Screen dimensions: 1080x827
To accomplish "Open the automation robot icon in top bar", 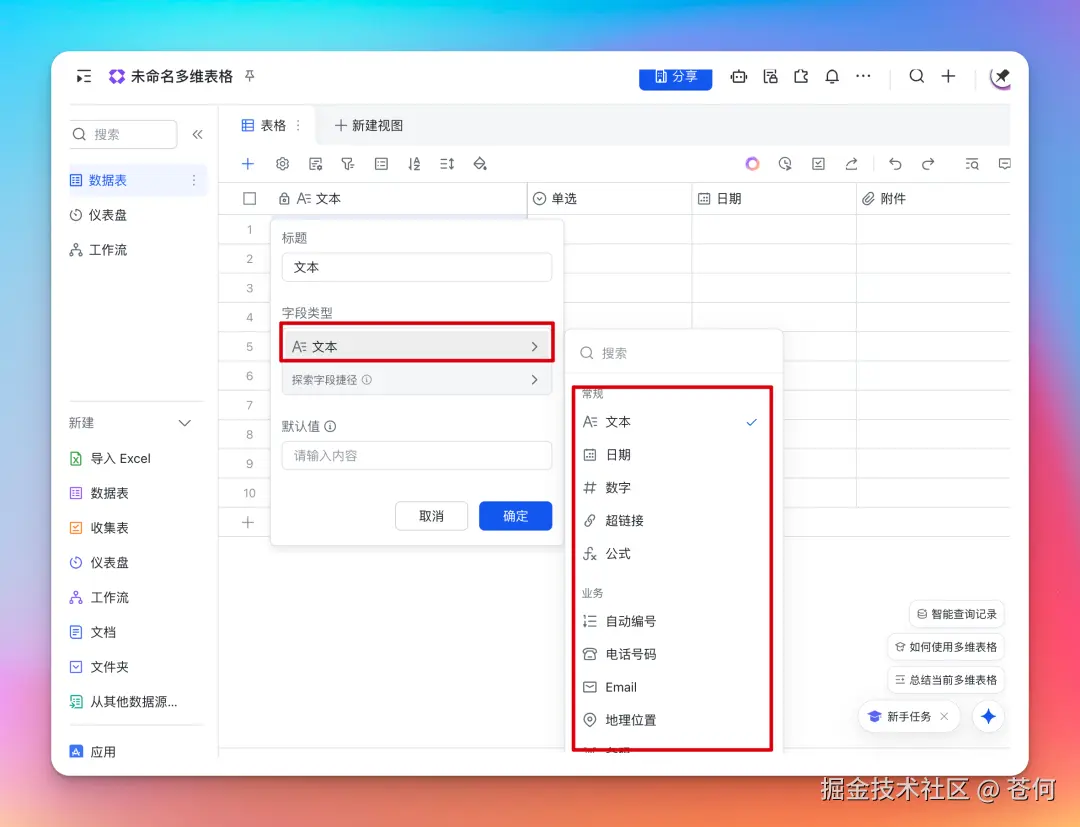I will tap(739, 76).
